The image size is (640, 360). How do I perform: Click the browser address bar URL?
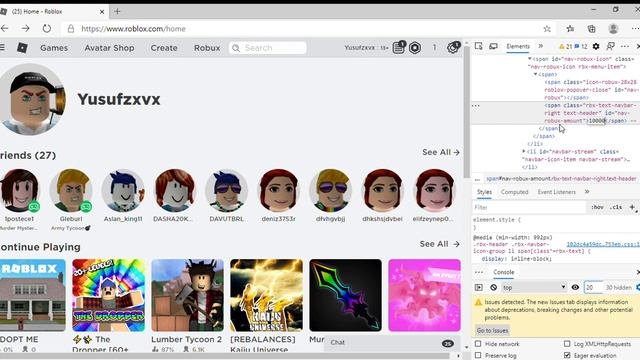coord(133,29)
